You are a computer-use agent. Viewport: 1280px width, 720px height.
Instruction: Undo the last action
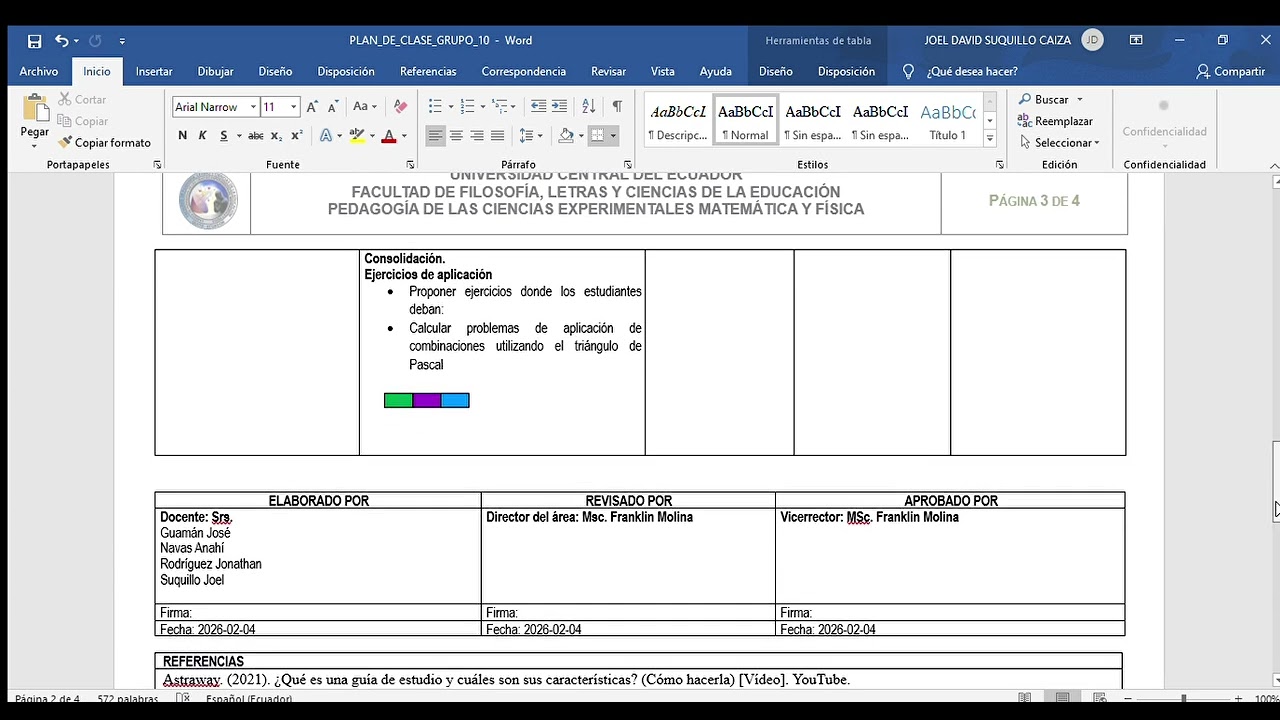(x=62, y=41)
